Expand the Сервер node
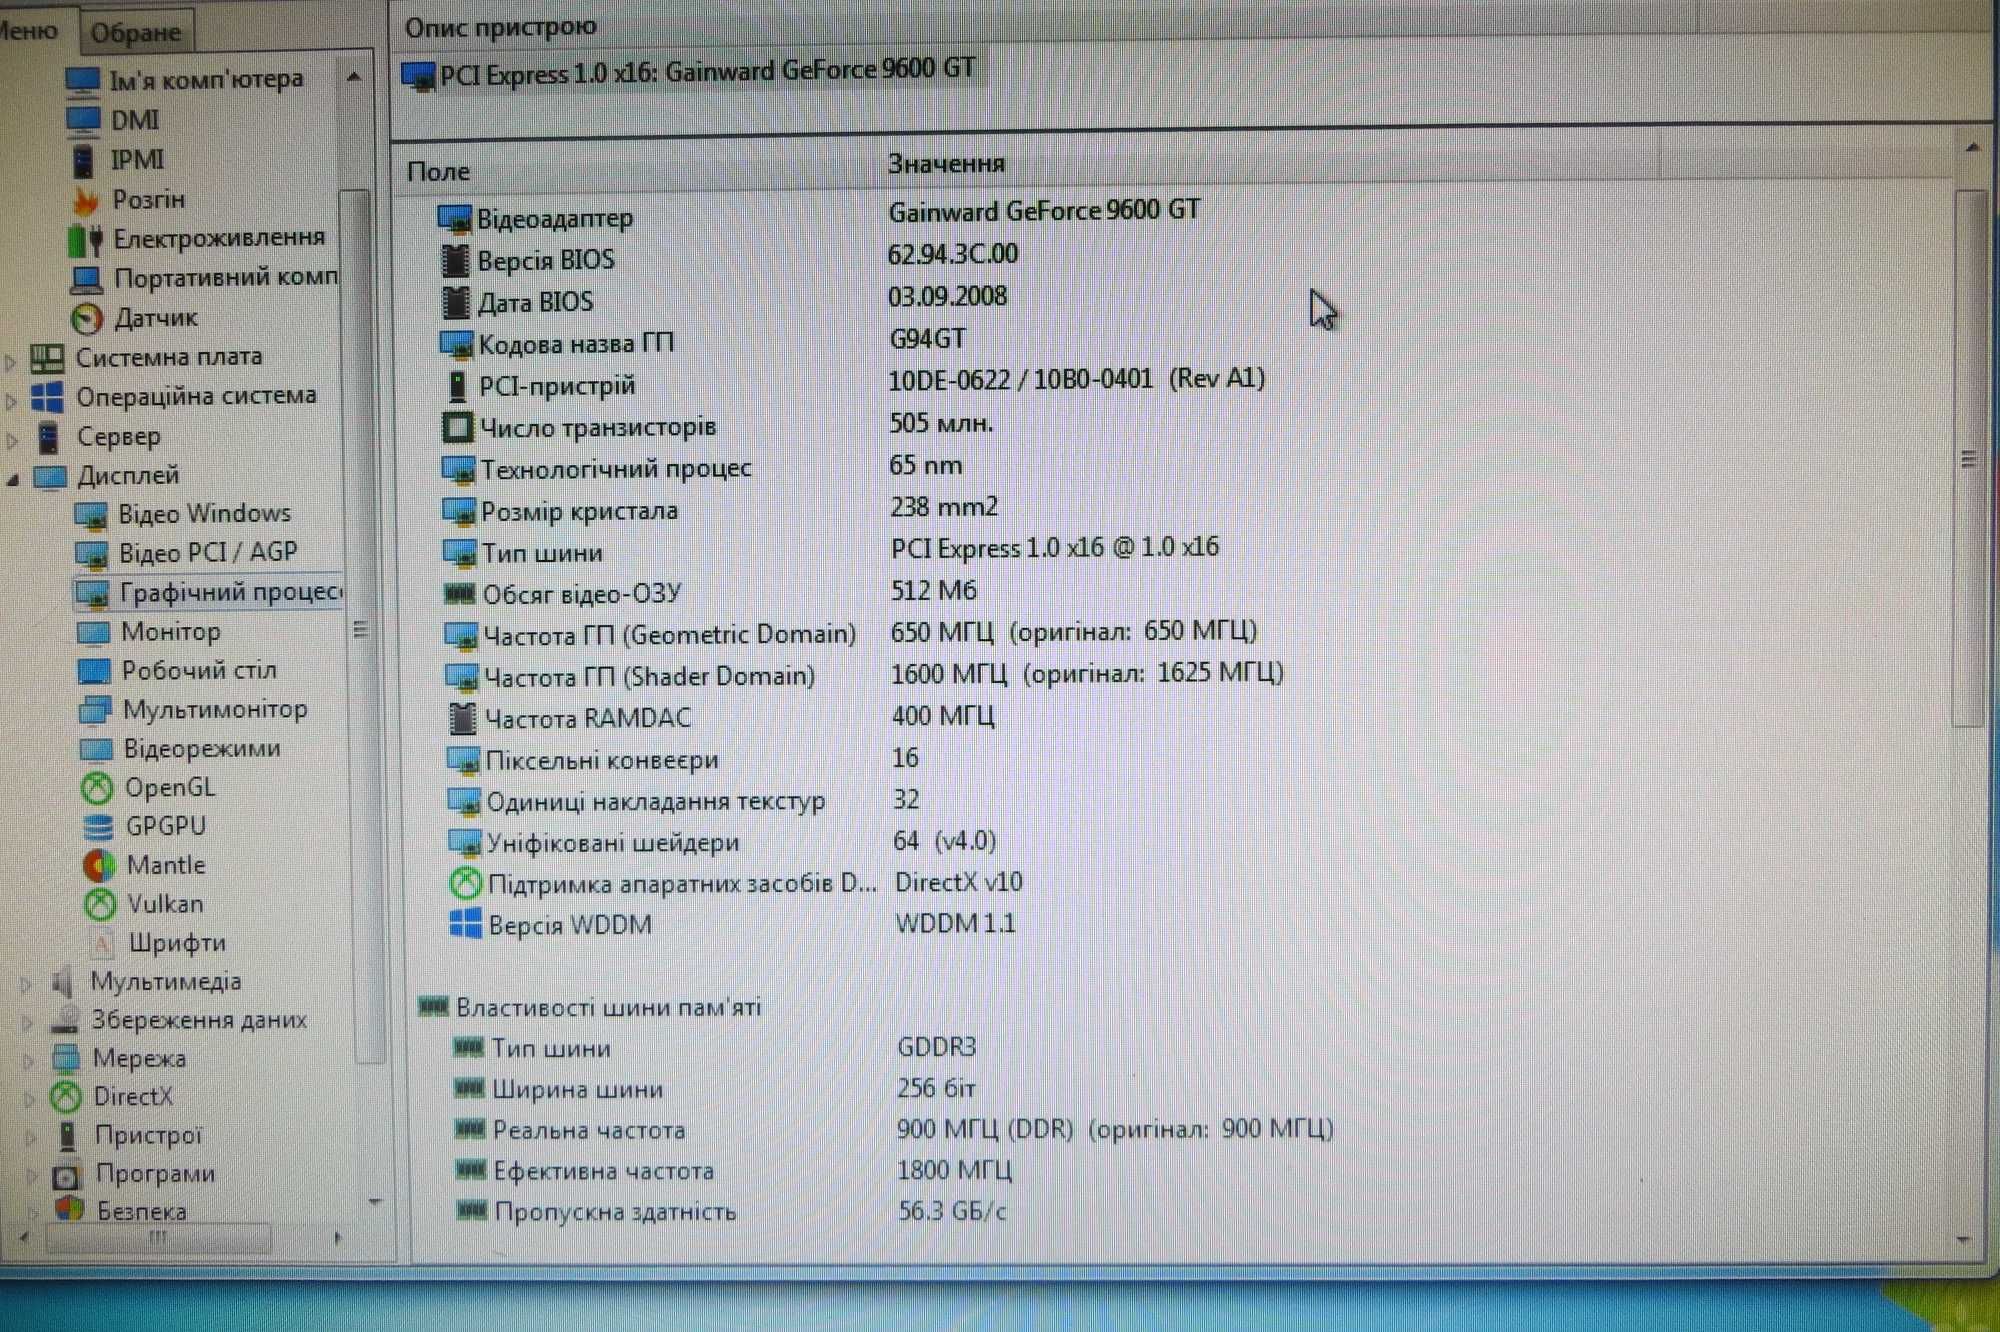The width and height of the screenshot is (2000, 1332). coord(12,439)
